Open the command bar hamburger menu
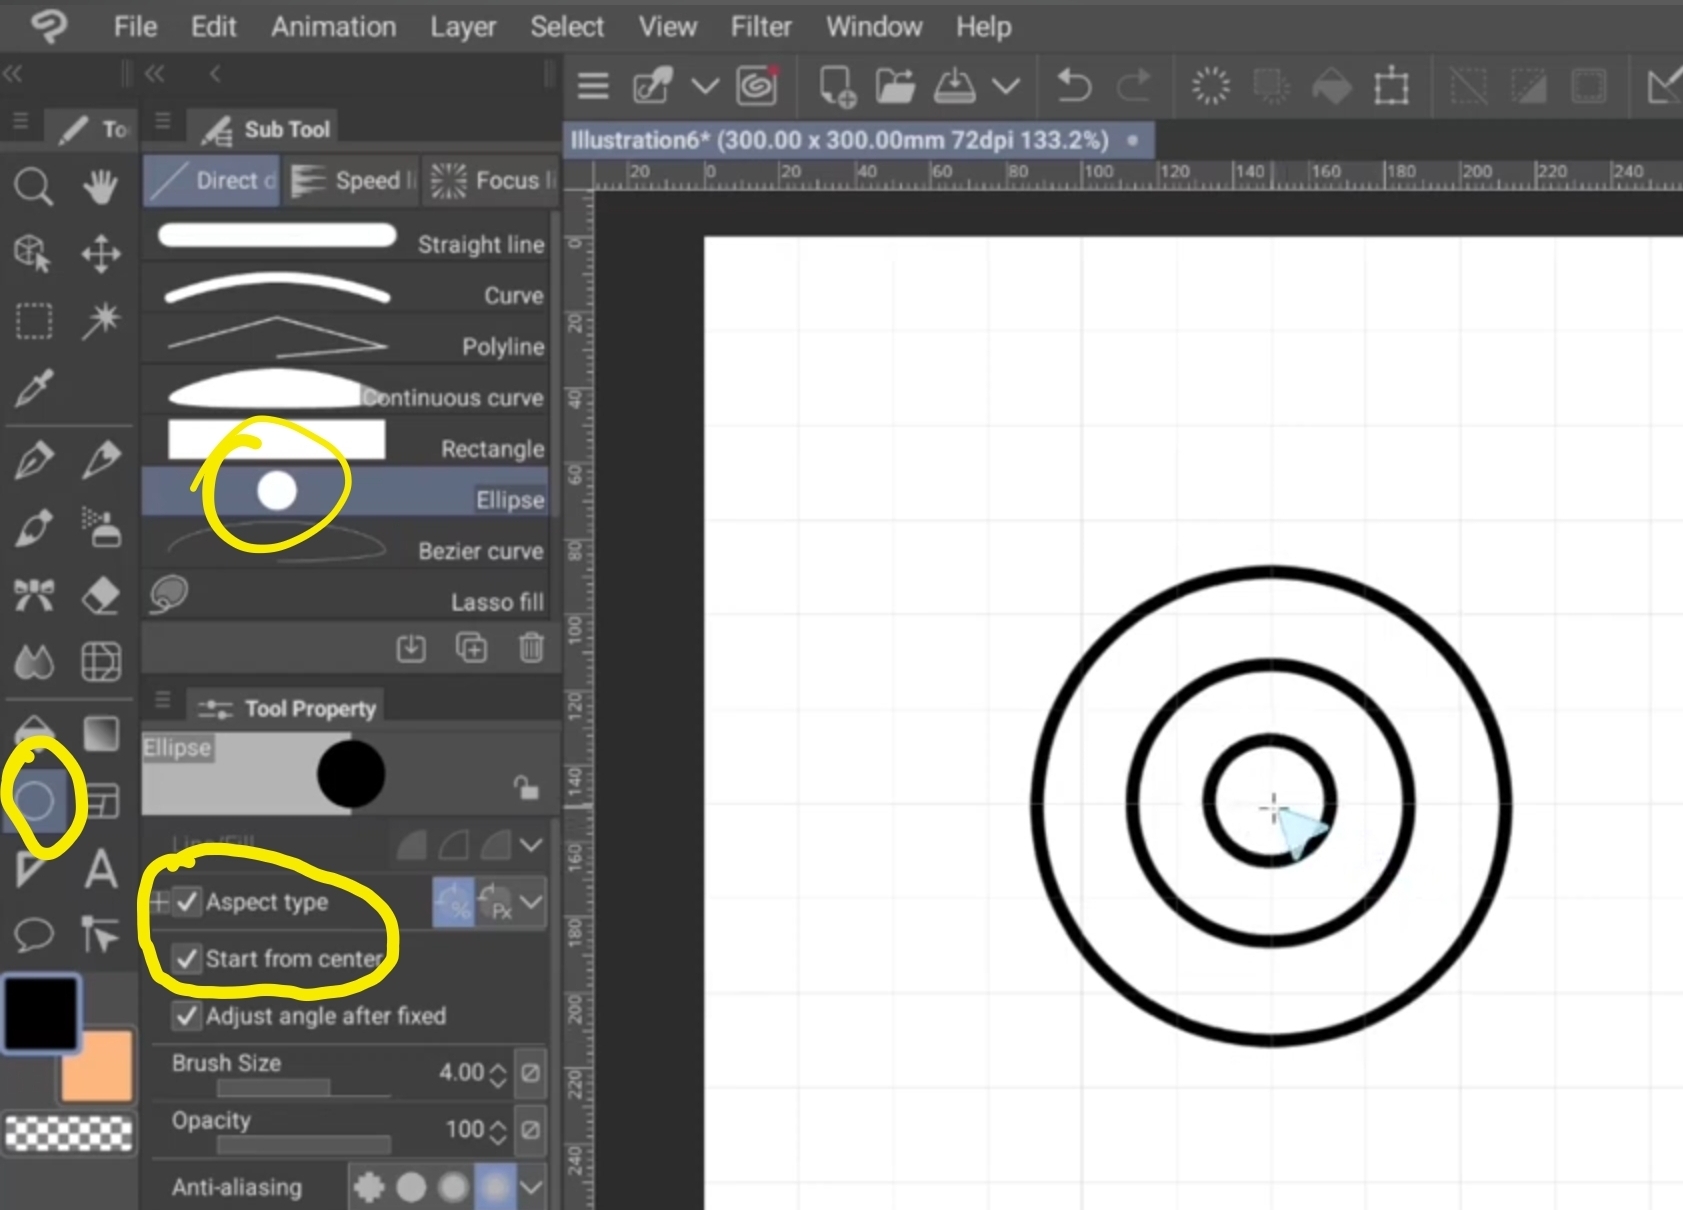 [x=593, y=86]
